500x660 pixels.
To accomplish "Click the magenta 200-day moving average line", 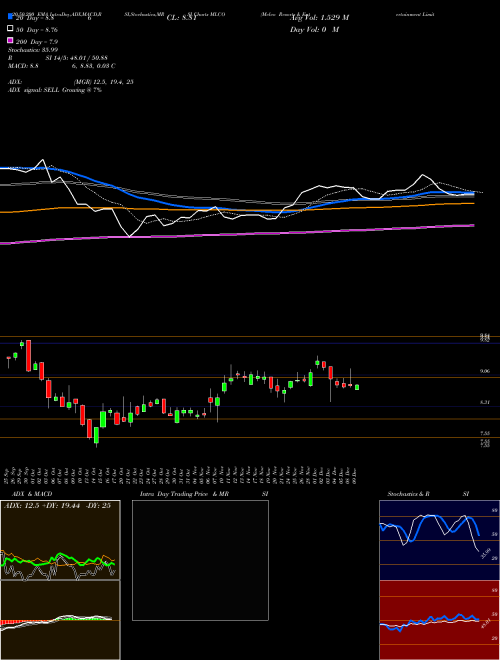I will 237,234.
